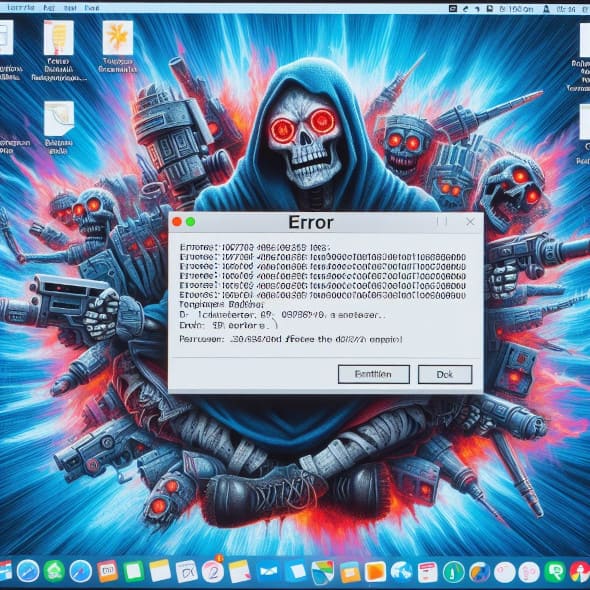
Task: Click the dark rectangular status icon in menu bar
Action: click(x=453, y=8)
